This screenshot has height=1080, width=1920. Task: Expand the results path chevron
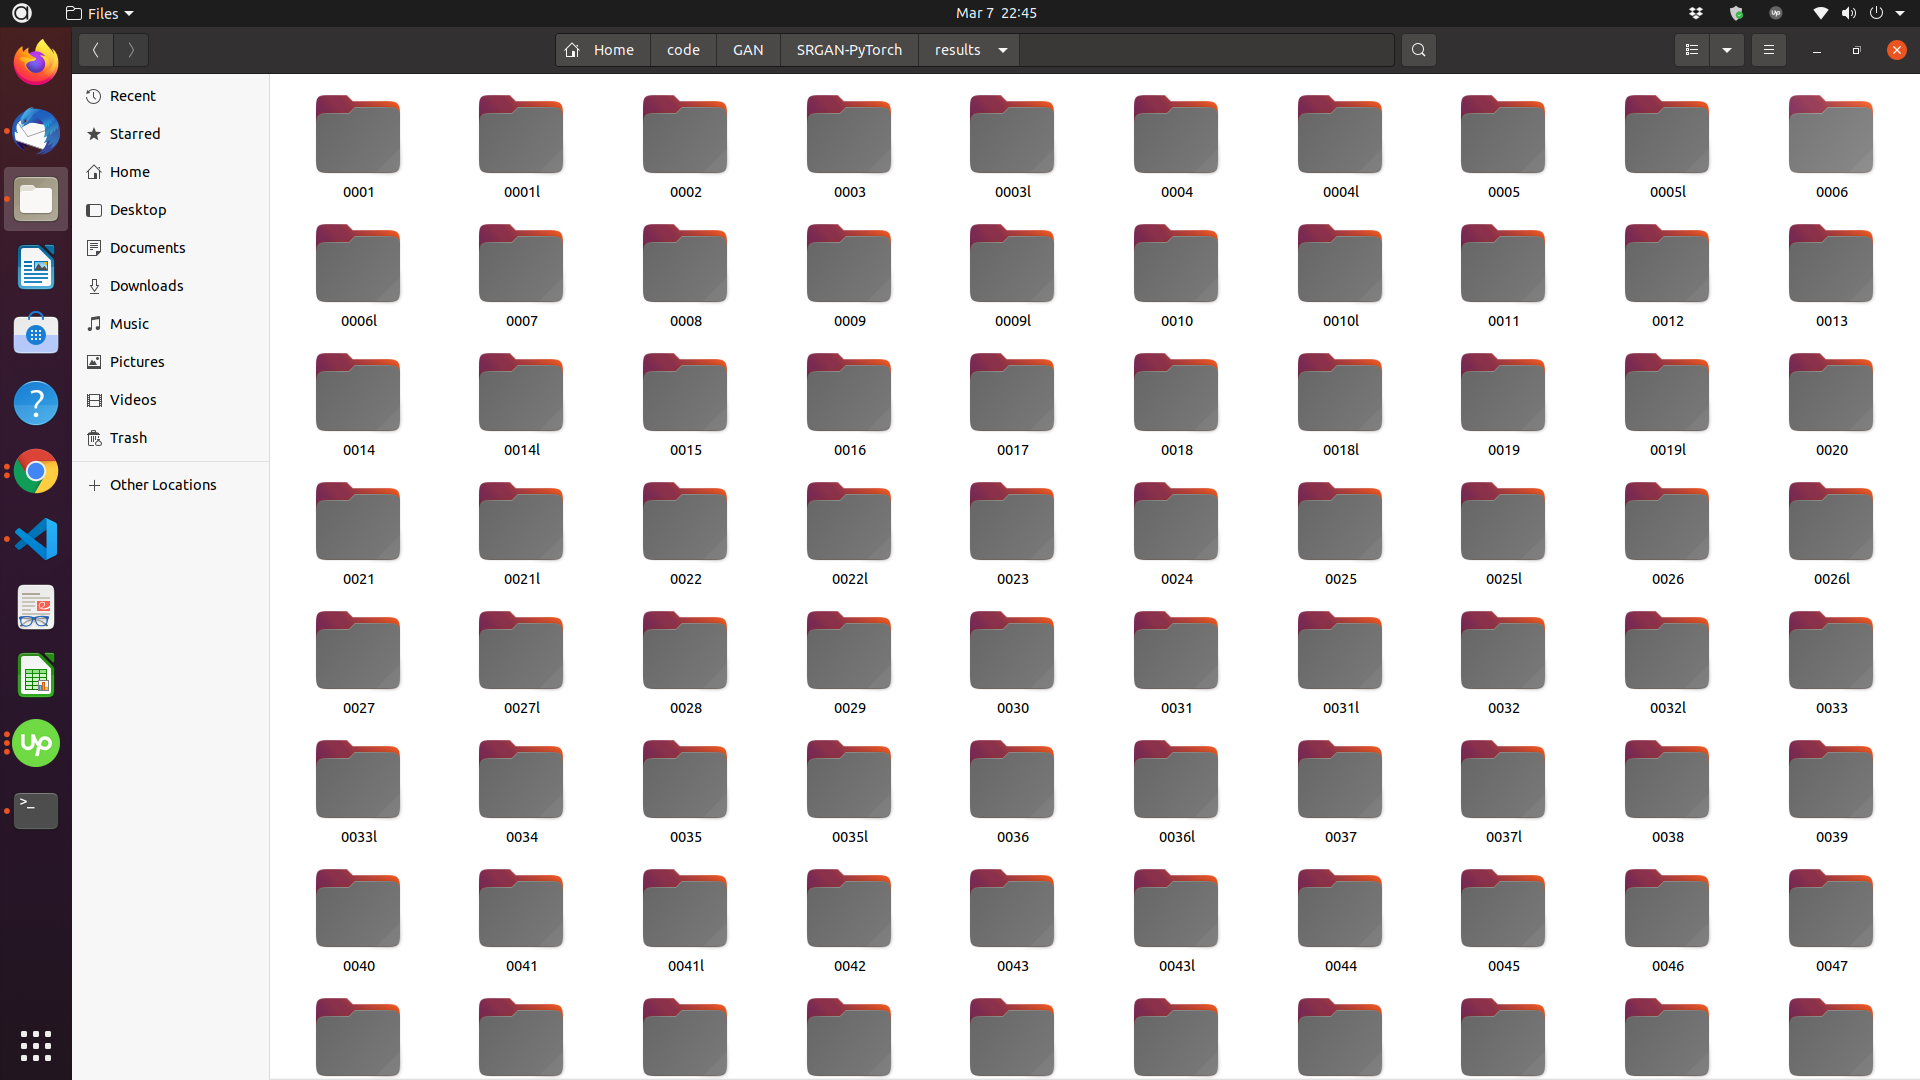pos(1003,49)
